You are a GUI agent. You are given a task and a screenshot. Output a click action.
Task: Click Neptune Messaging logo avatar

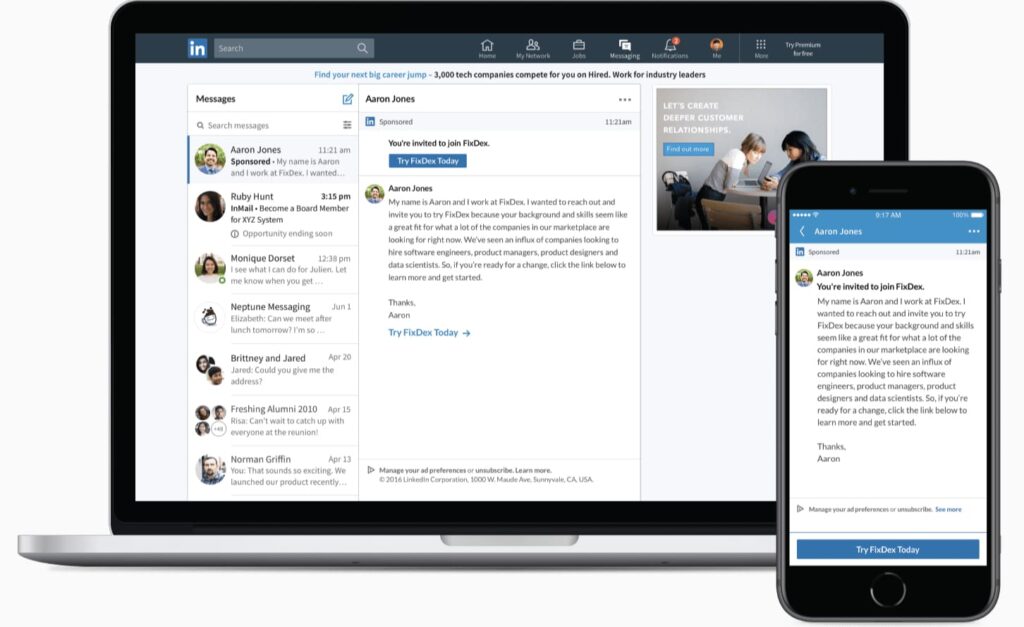point(210,317)
